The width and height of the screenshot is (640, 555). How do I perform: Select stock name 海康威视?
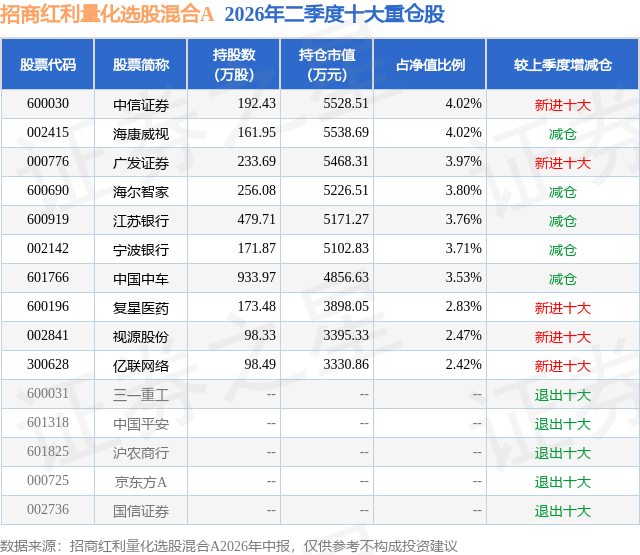(141, 134)
